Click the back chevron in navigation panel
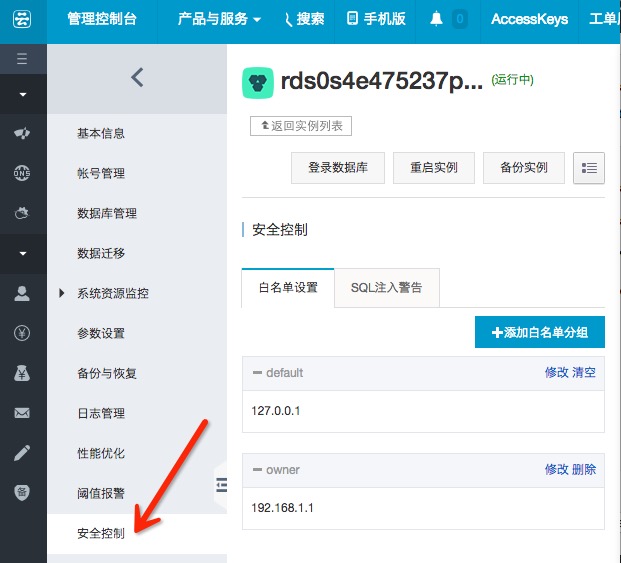 (137, 77)
